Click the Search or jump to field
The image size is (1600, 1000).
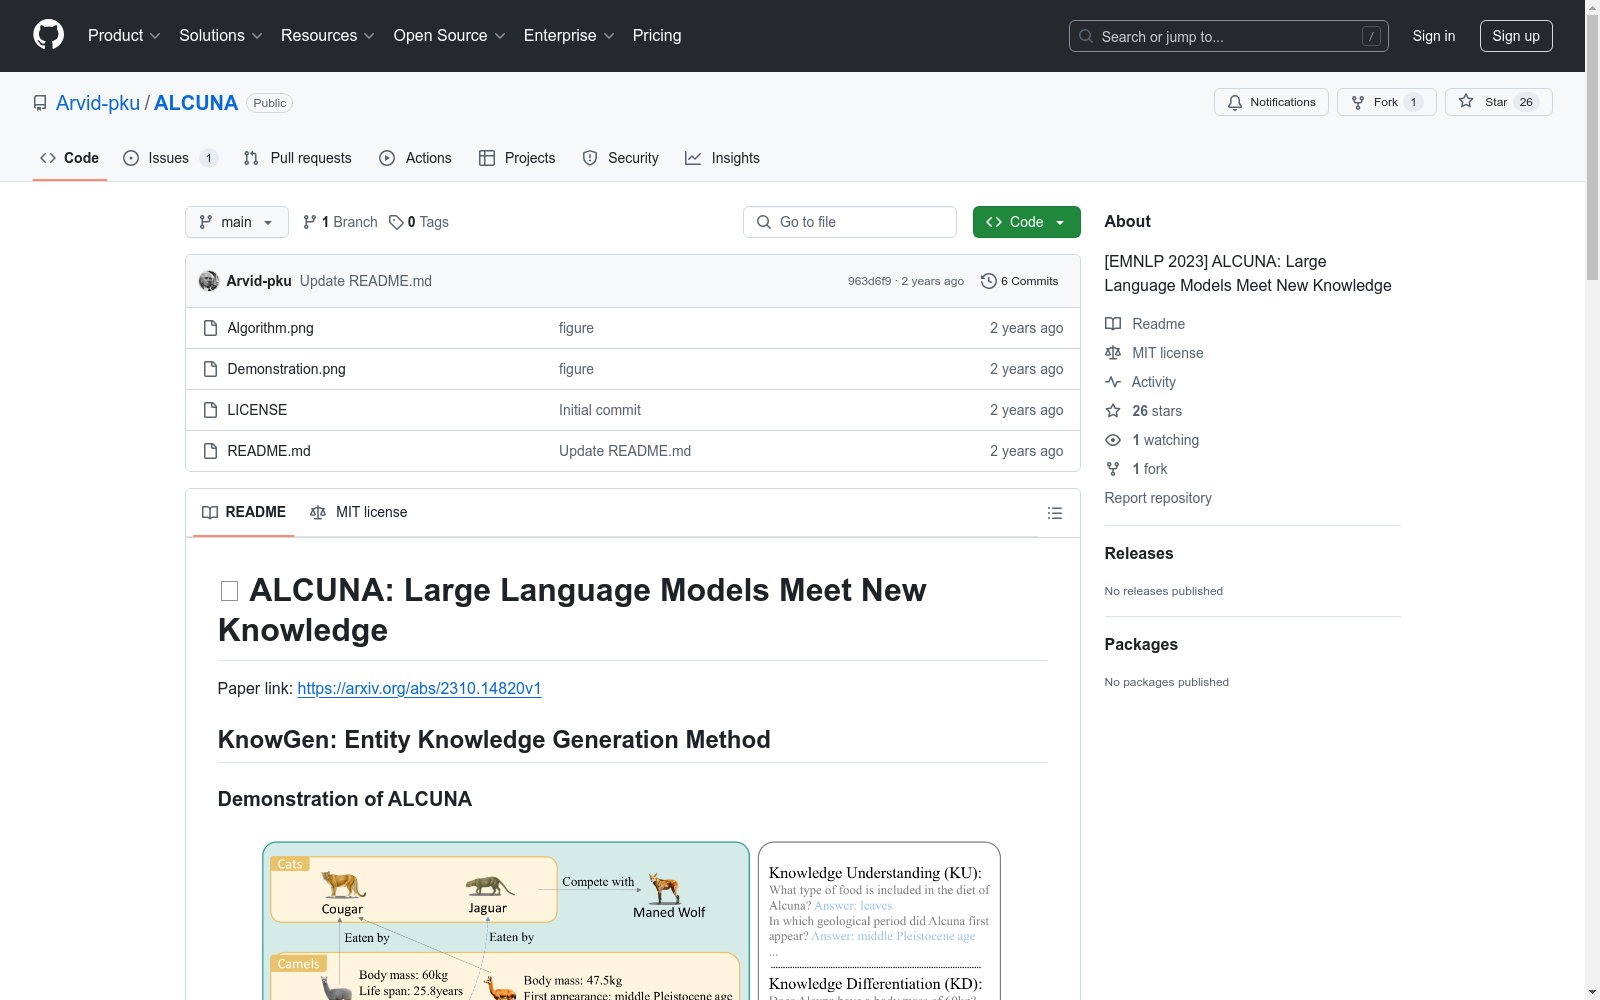1228,36
